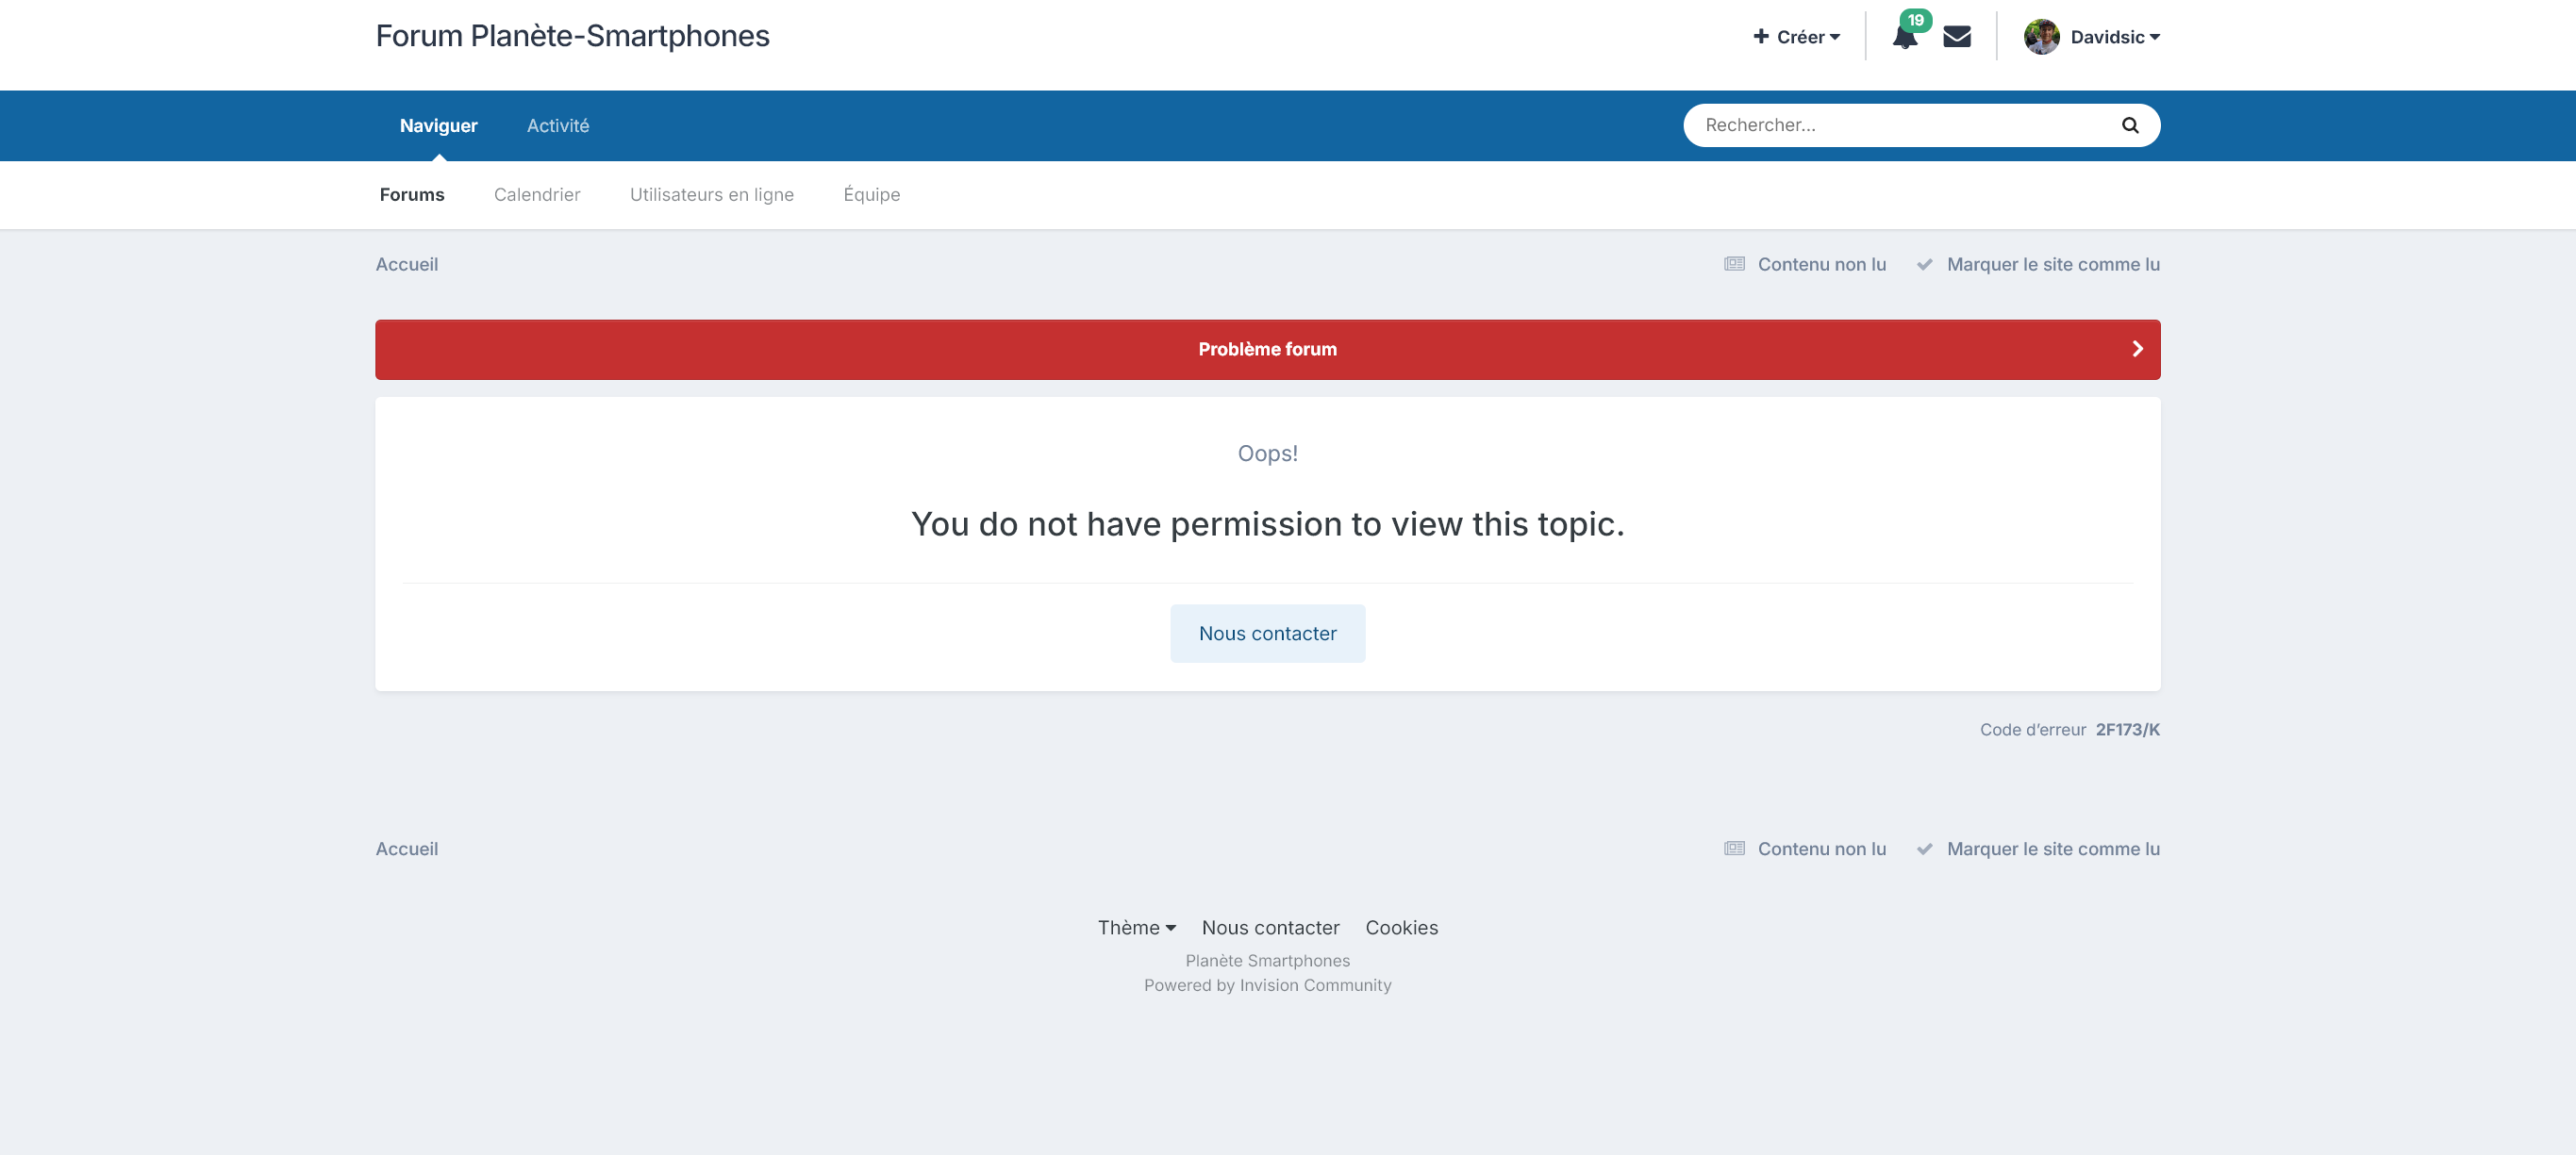Open the Calendrier submenu item
Viewport: 2576px width, 1155px height.
536,194
